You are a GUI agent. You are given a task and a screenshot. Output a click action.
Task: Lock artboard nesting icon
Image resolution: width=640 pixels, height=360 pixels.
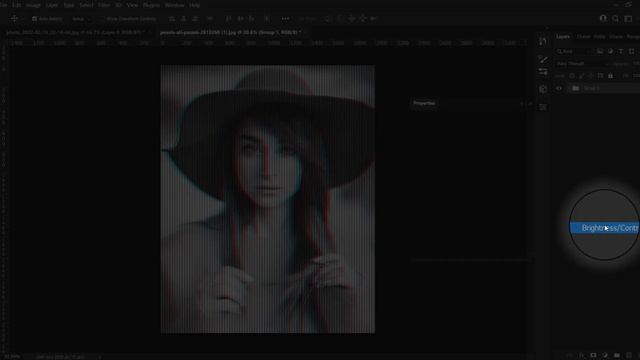tap(600, 76)
